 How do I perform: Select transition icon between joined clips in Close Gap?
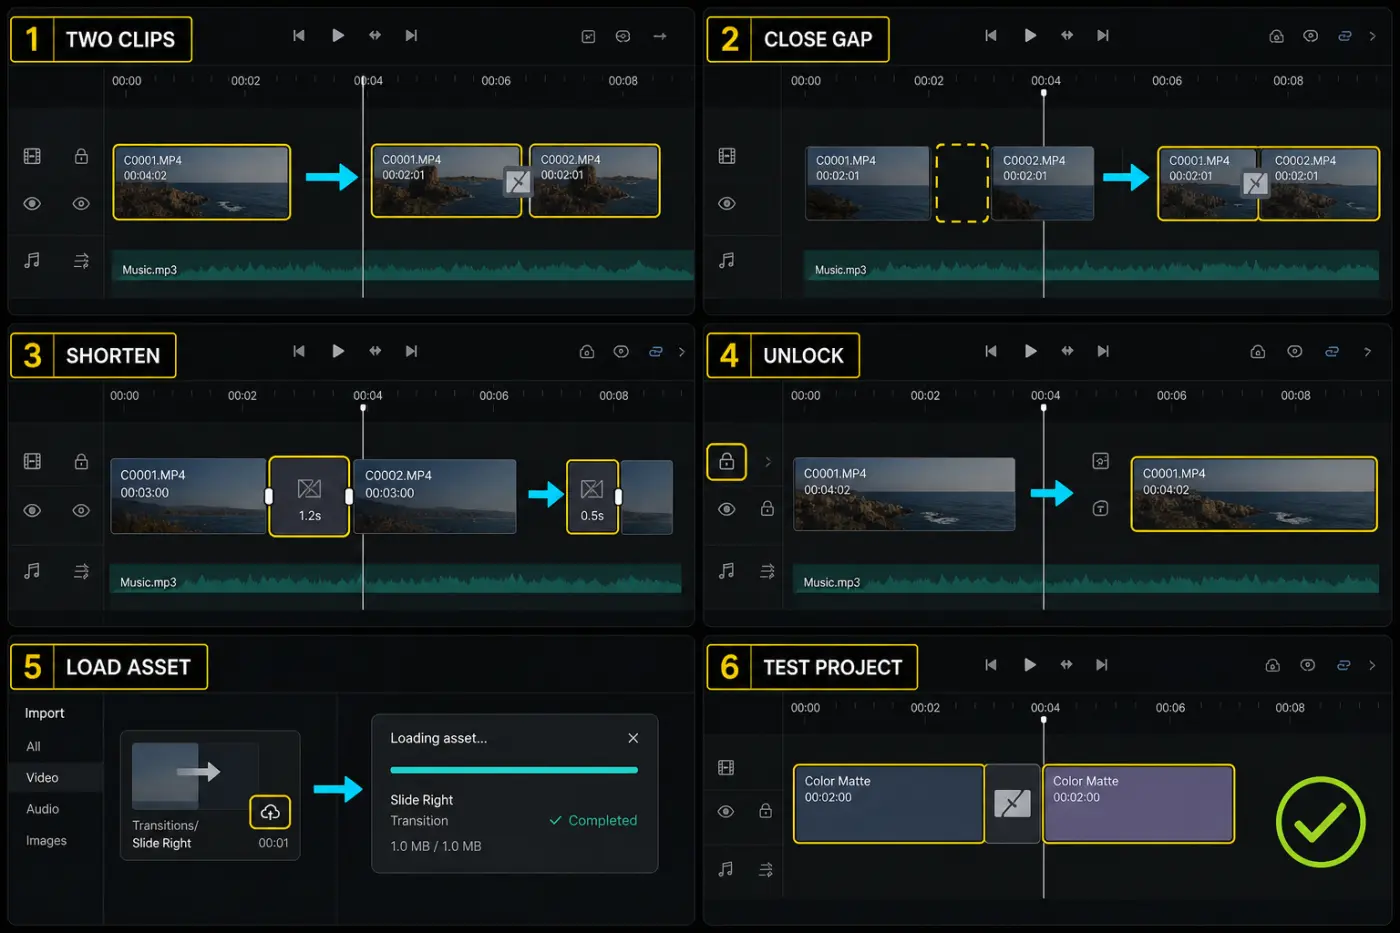click(x=1255, y=183)
